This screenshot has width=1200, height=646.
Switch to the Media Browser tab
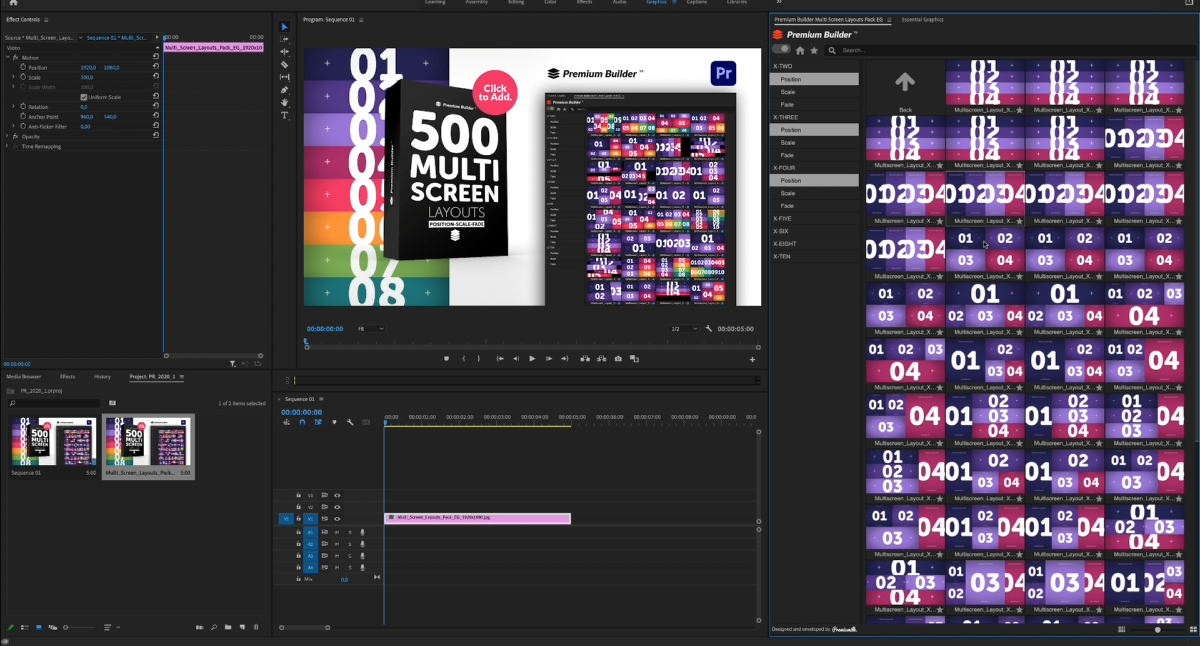[x=24, y=377]
